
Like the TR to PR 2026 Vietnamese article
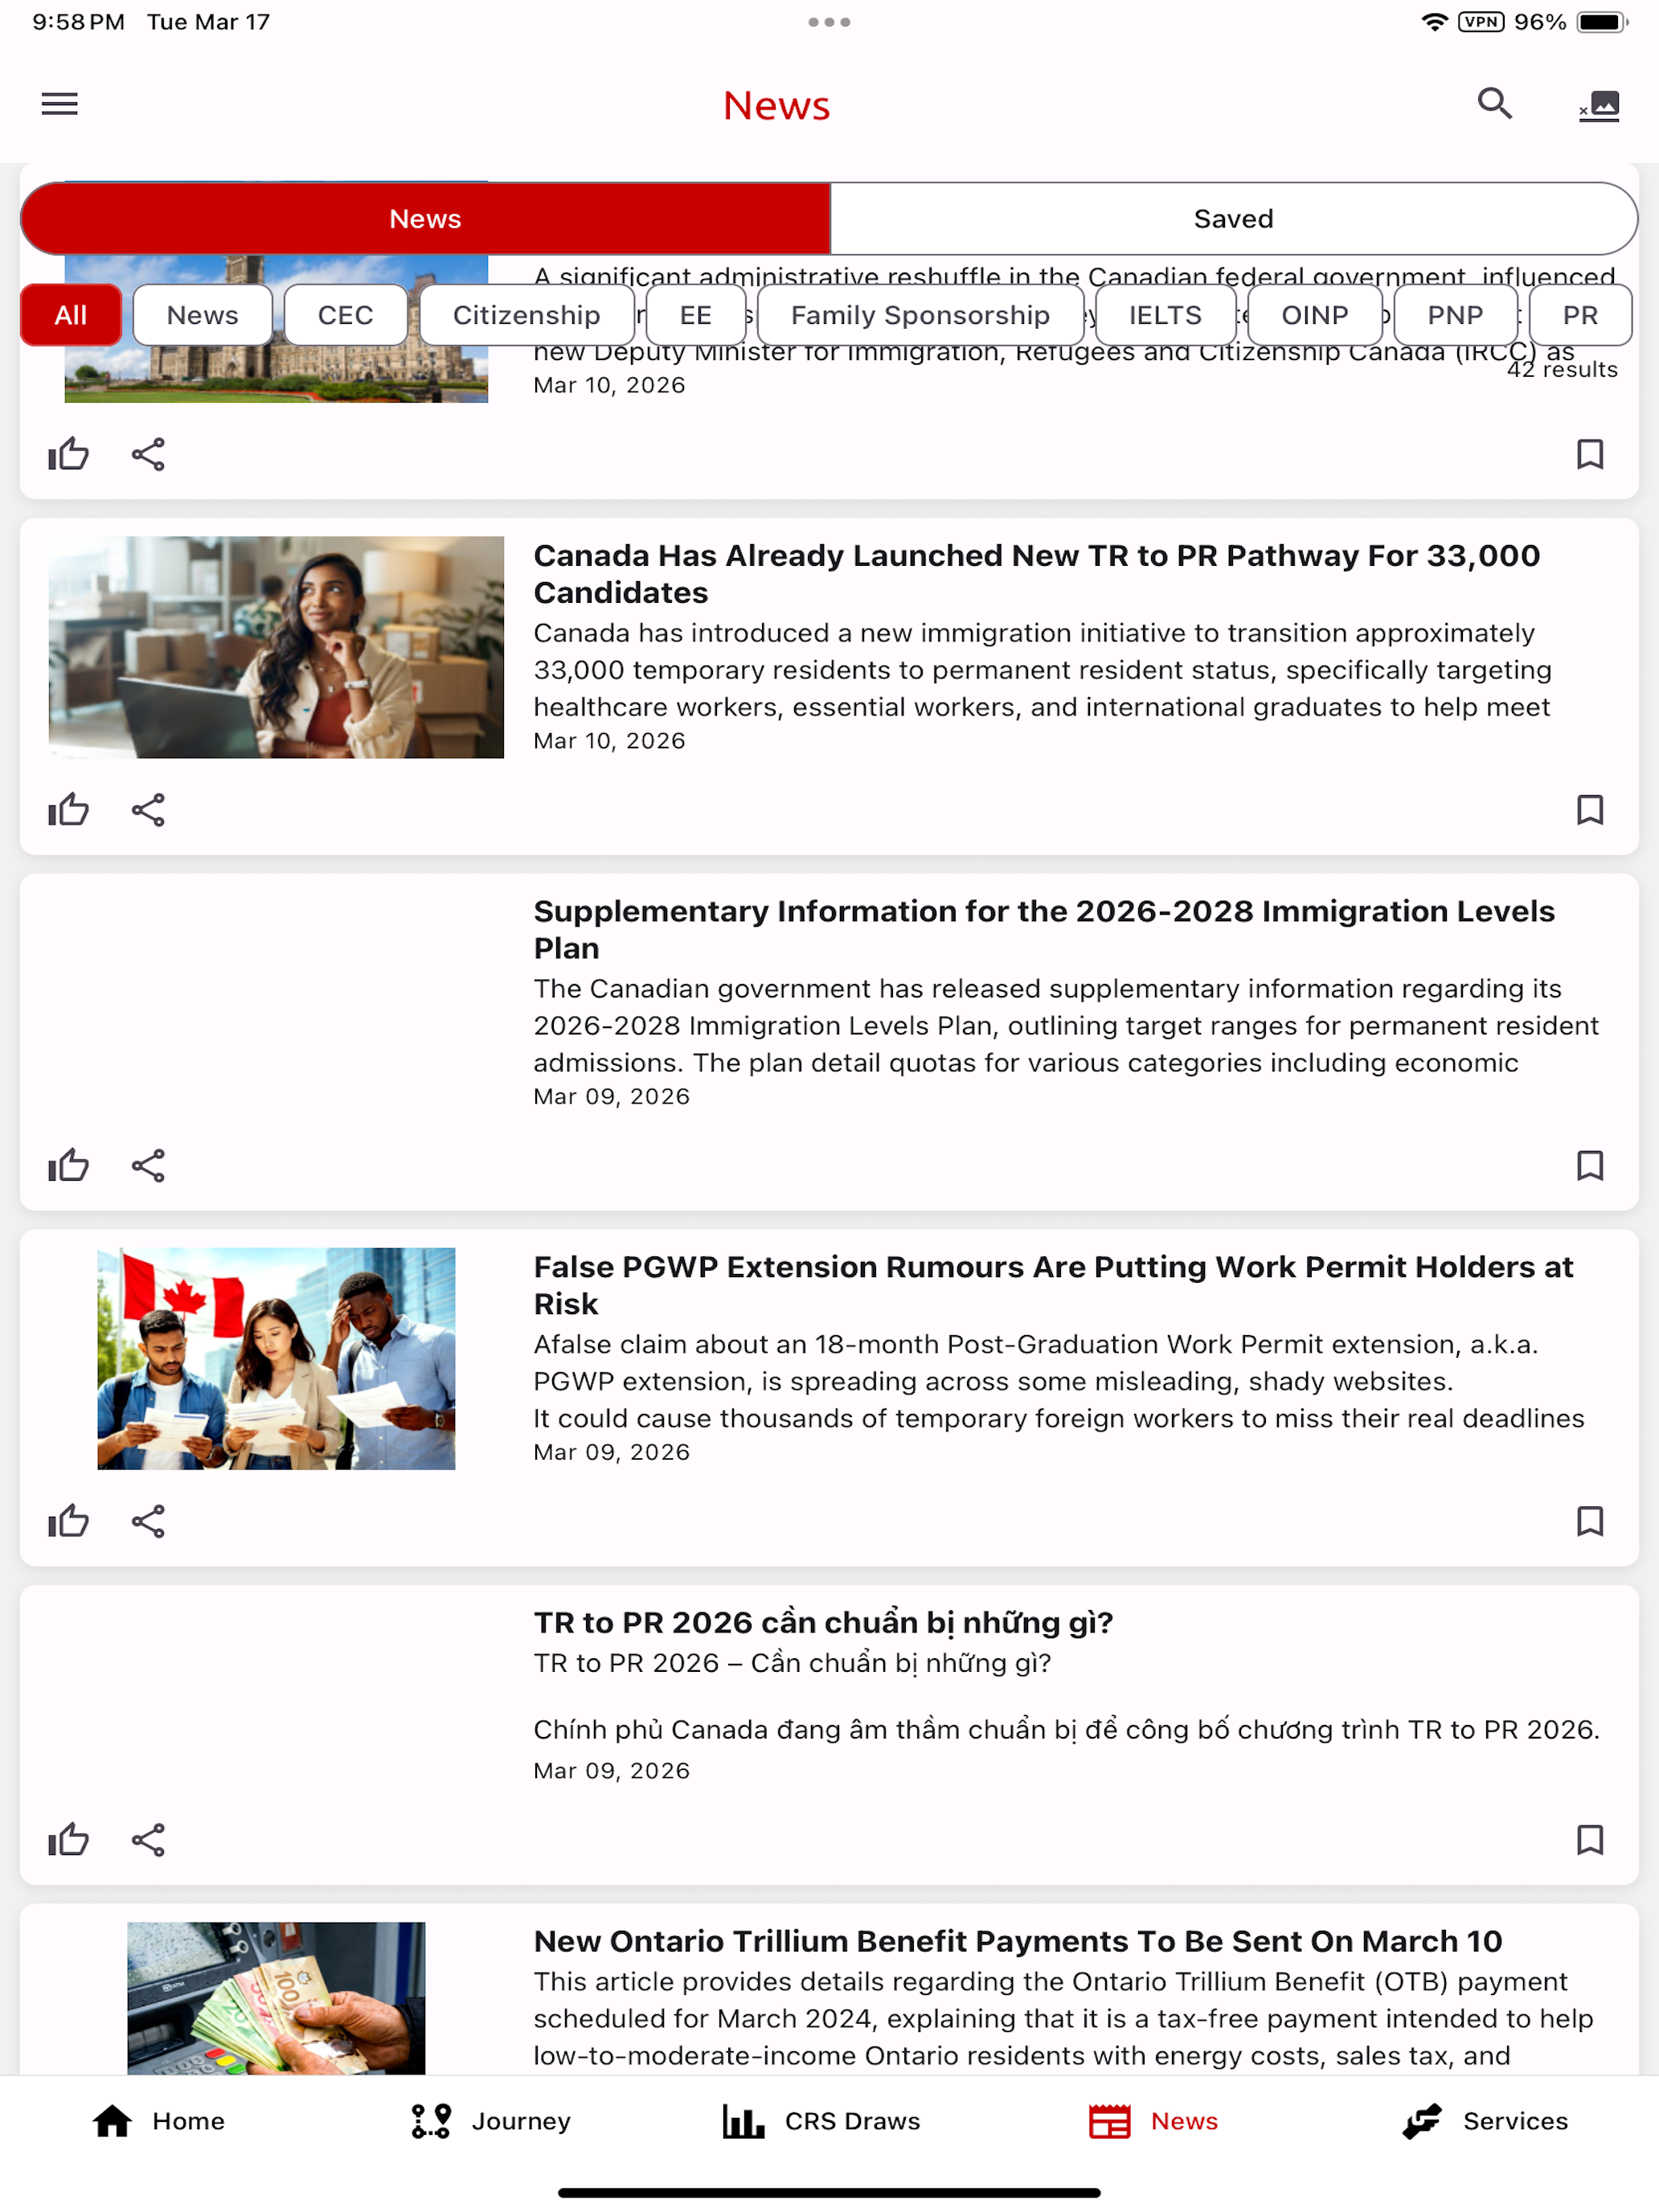pos(69,1840)
